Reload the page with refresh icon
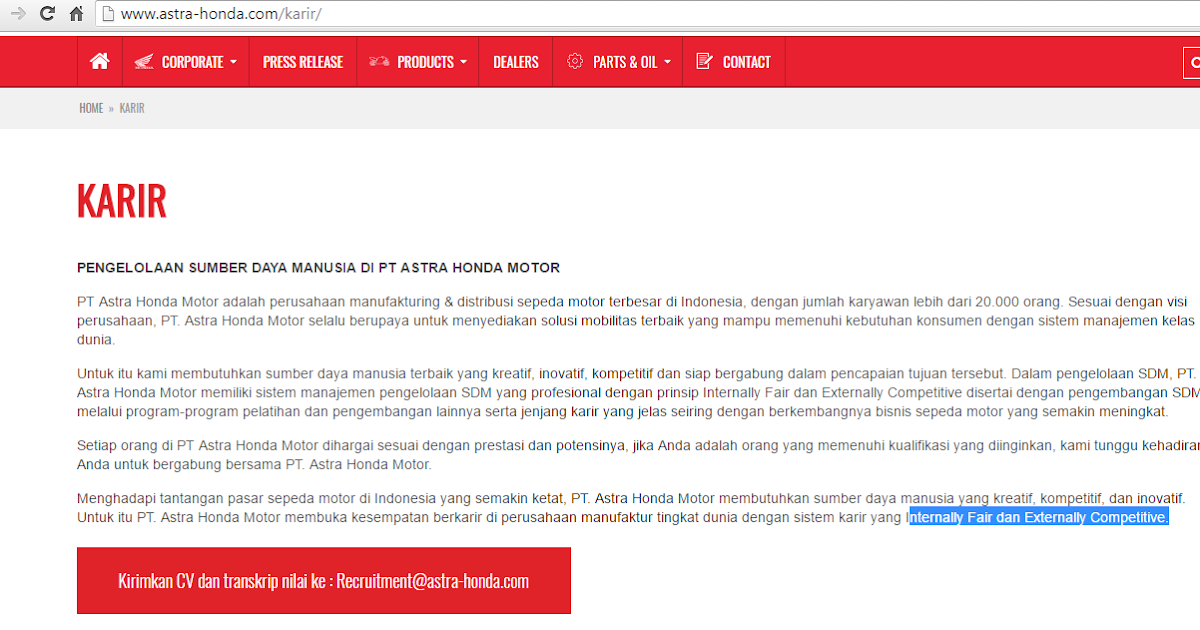This screenshot has height=630, width=1200. 47,14
